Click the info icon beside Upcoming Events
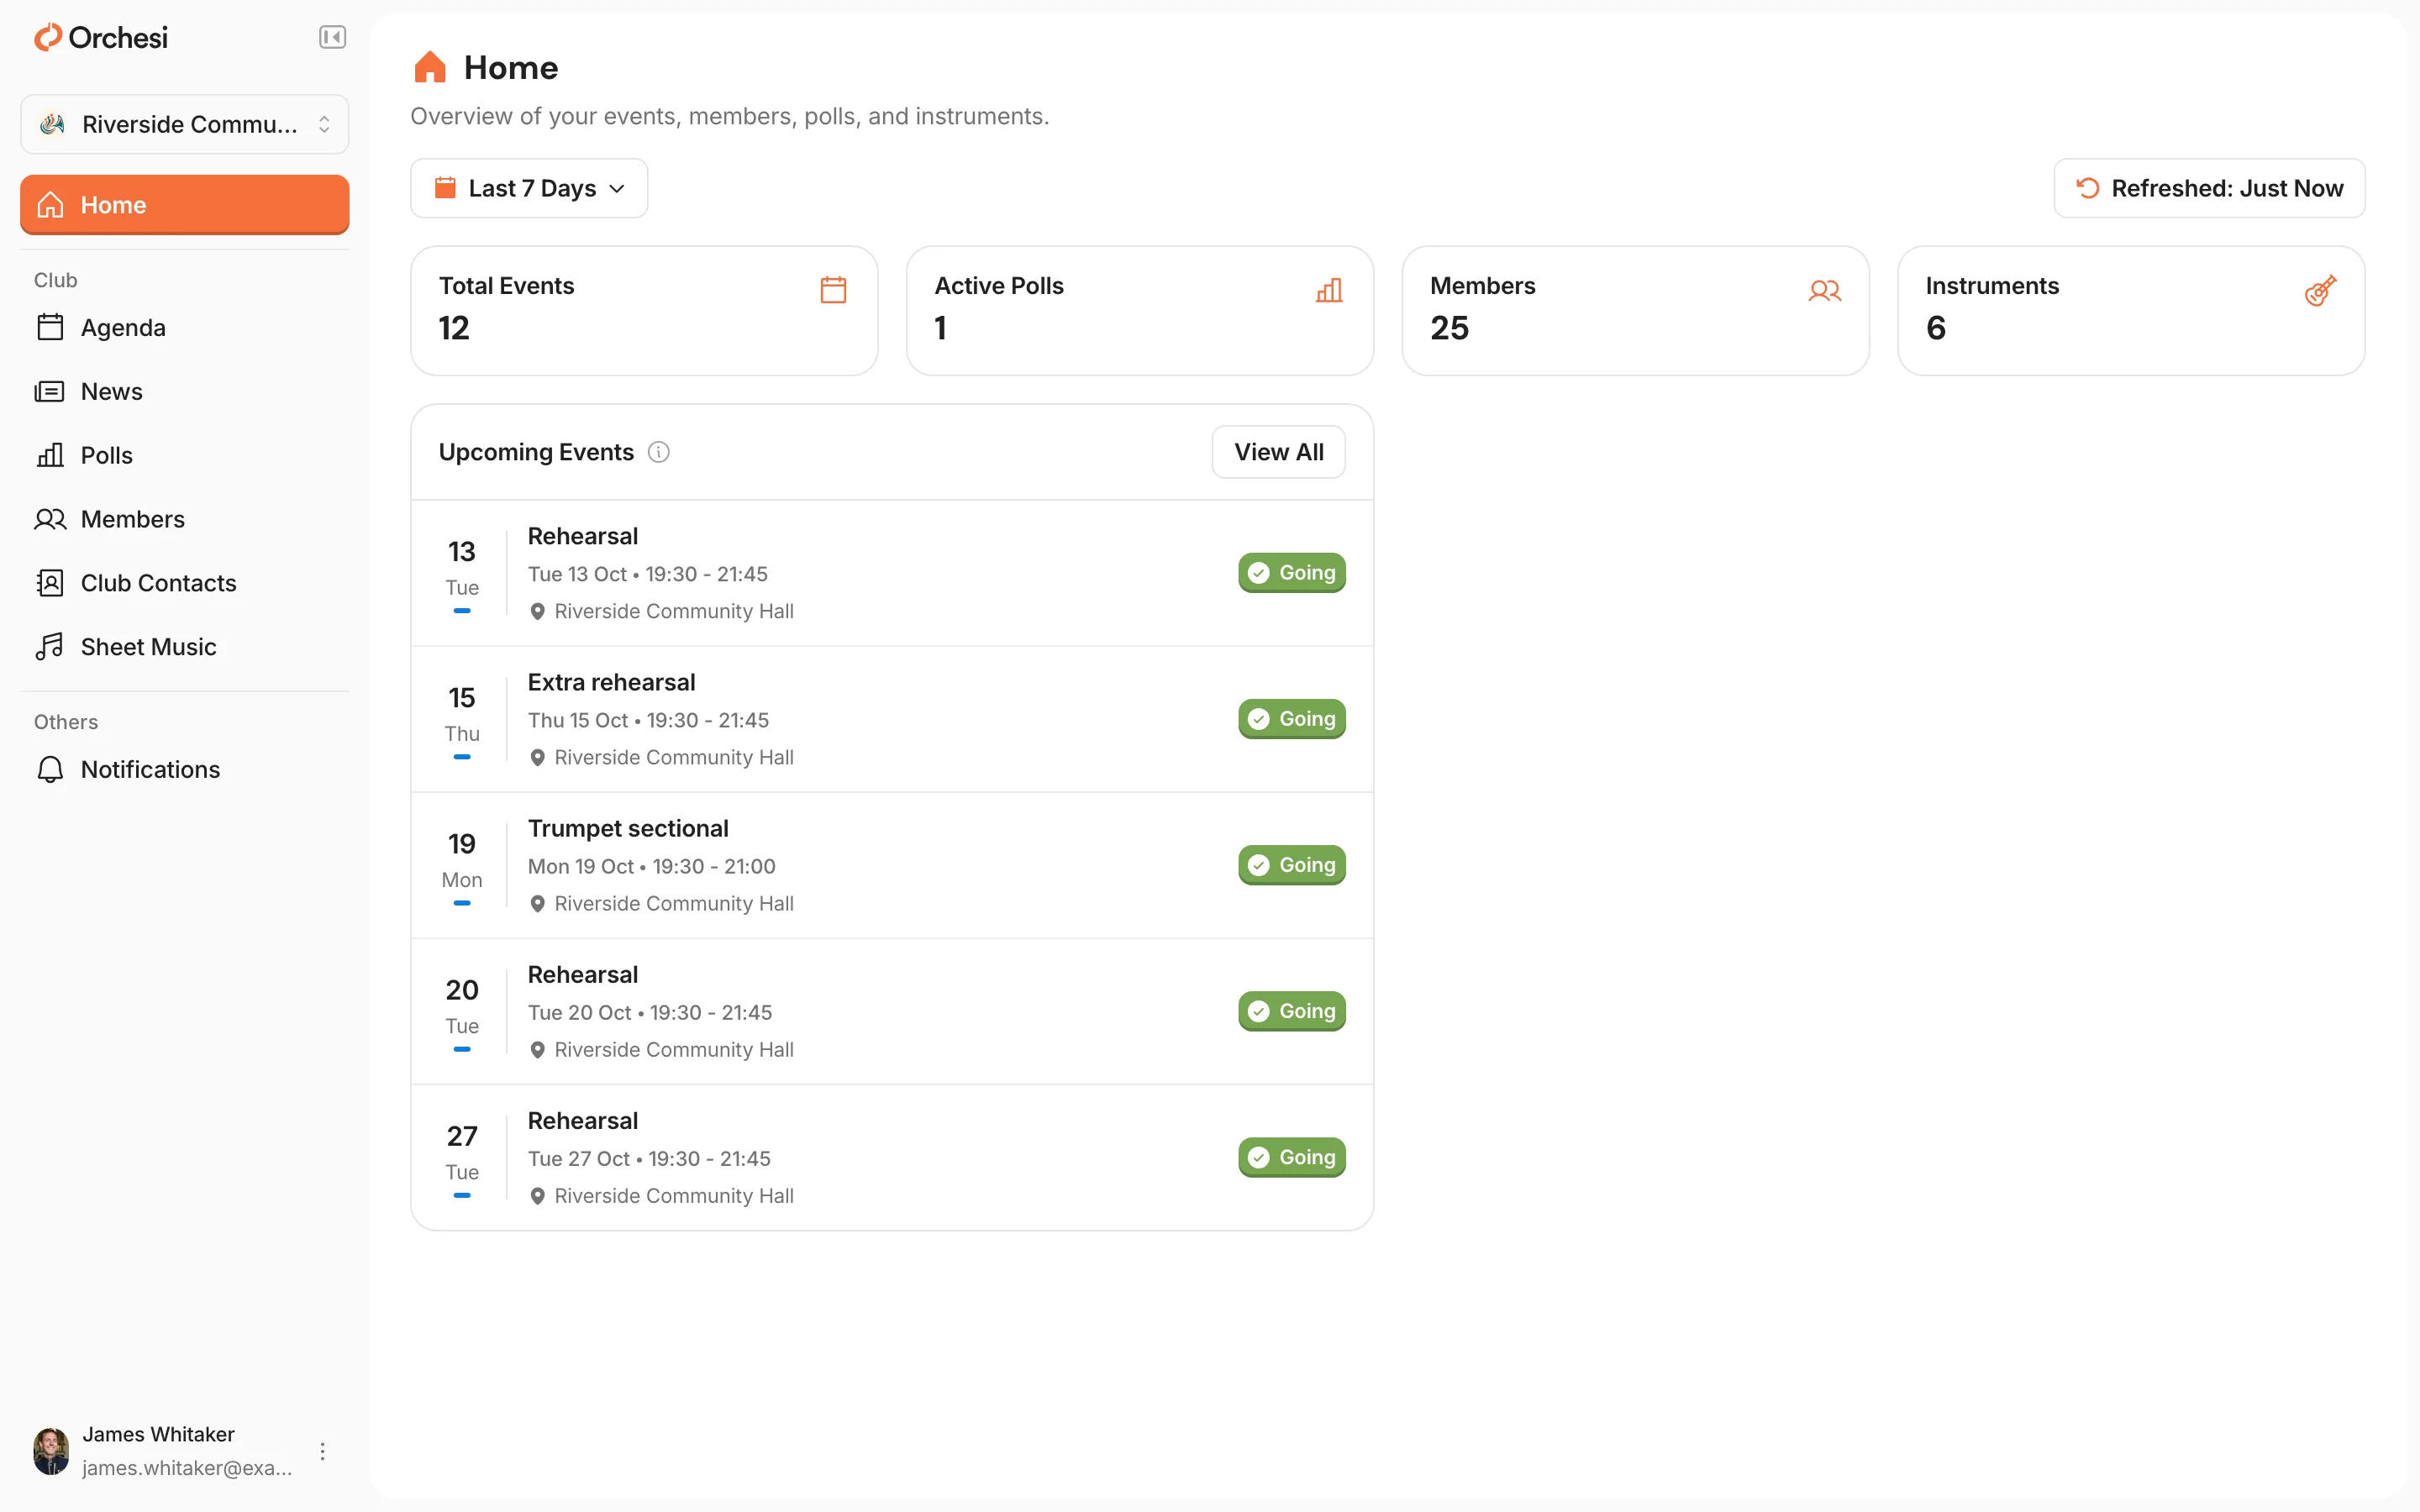Image resolution: width=2420 pixels, height=1512 pixels. click(658, 452)
